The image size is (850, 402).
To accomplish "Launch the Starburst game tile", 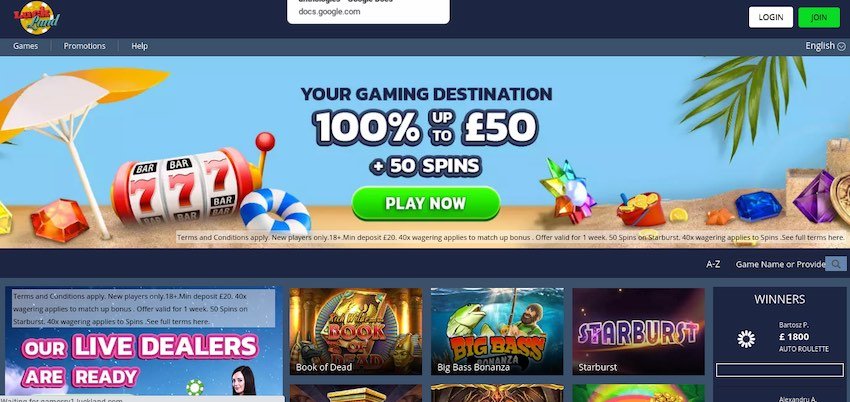I will [x=639, y=331].
